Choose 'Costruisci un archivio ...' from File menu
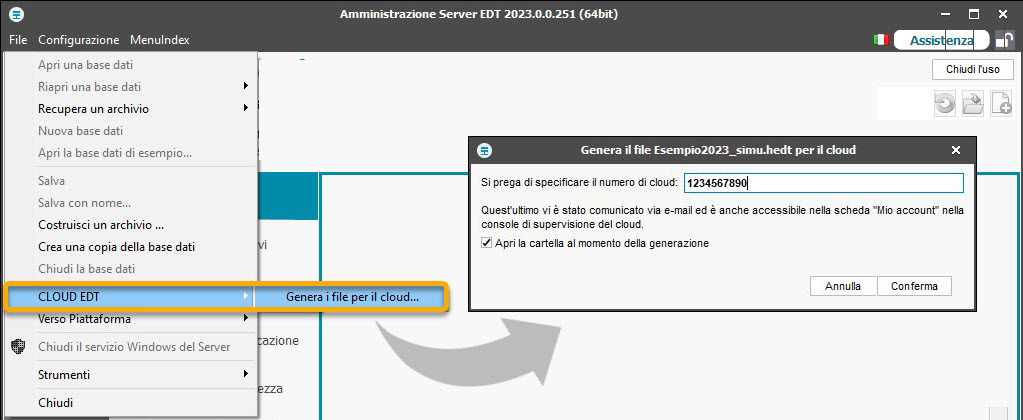The height and width of the screenshot is (420, 1023). click(101, 225)
